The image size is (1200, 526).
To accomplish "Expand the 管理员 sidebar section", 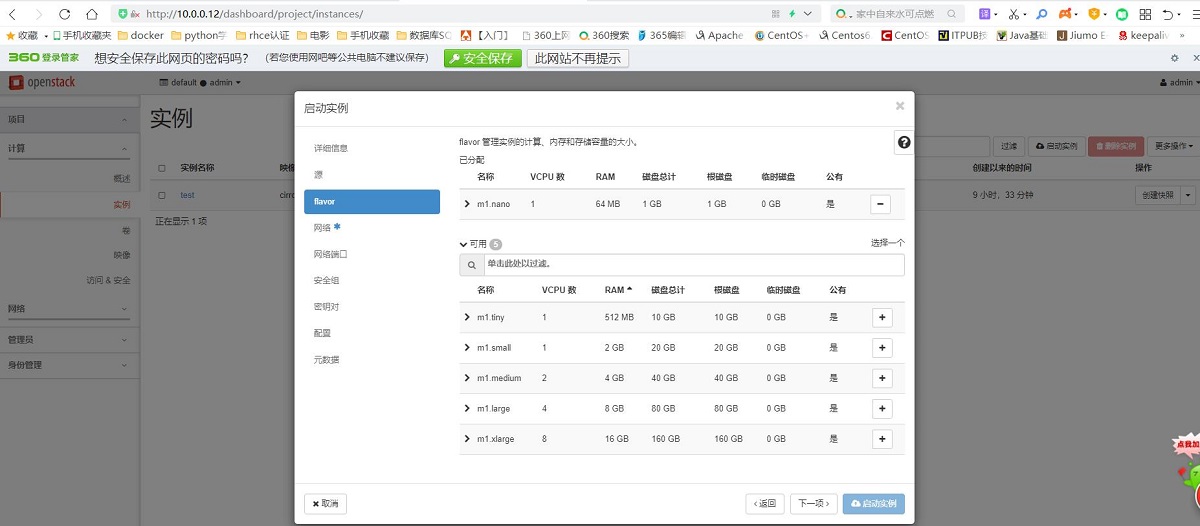I will [x=69, y=340].
